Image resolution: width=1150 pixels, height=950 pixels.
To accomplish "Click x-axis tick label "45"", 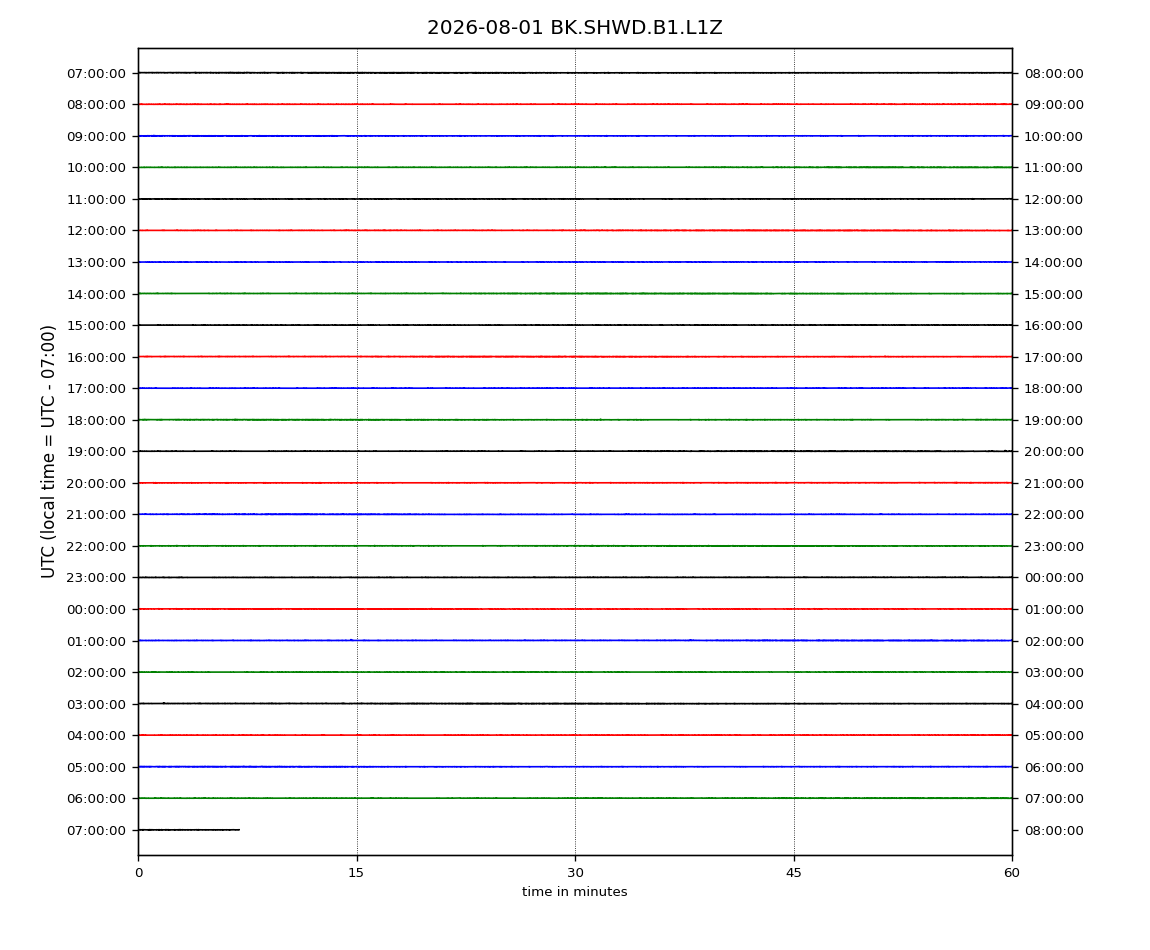I will [794, 873].
